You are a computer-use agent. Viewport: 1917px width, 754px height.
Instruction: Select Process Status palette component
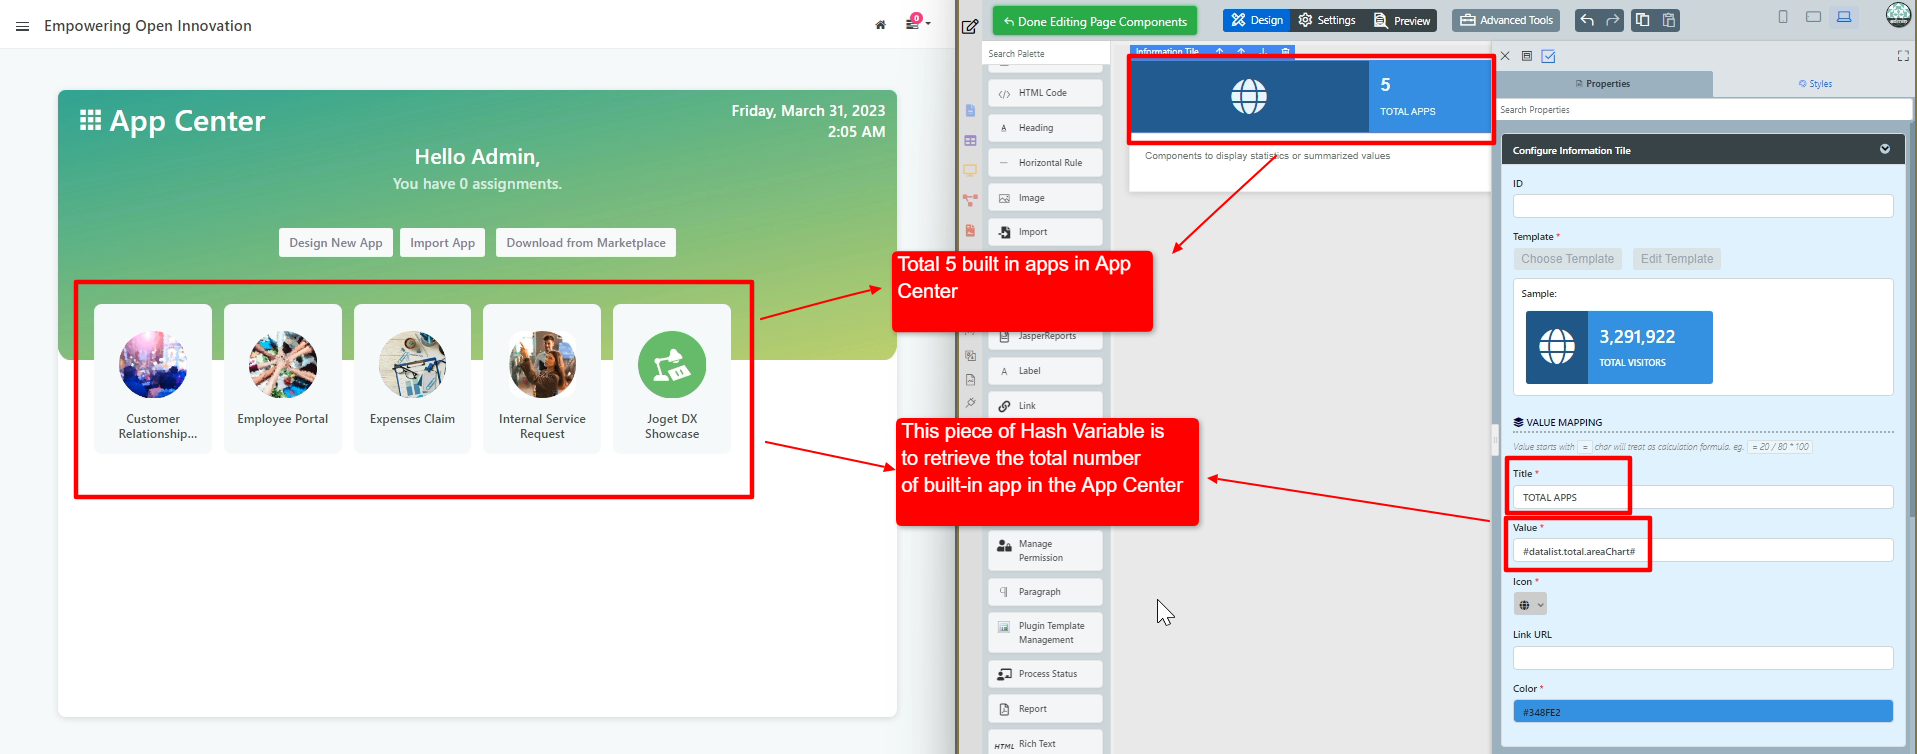[x=1045, y=674]
